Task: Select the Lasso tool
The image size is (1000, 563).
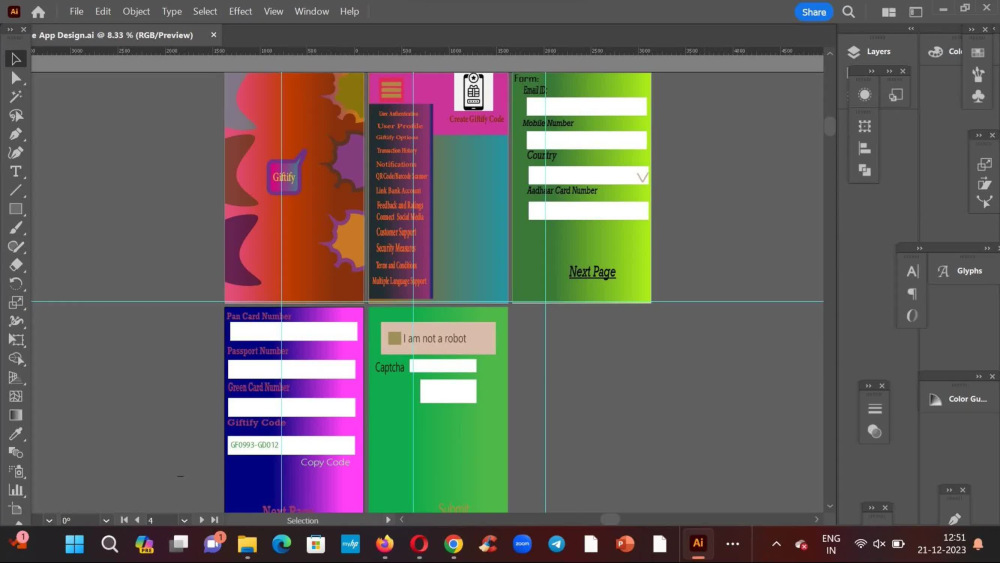Action: [x=16, y=115]
